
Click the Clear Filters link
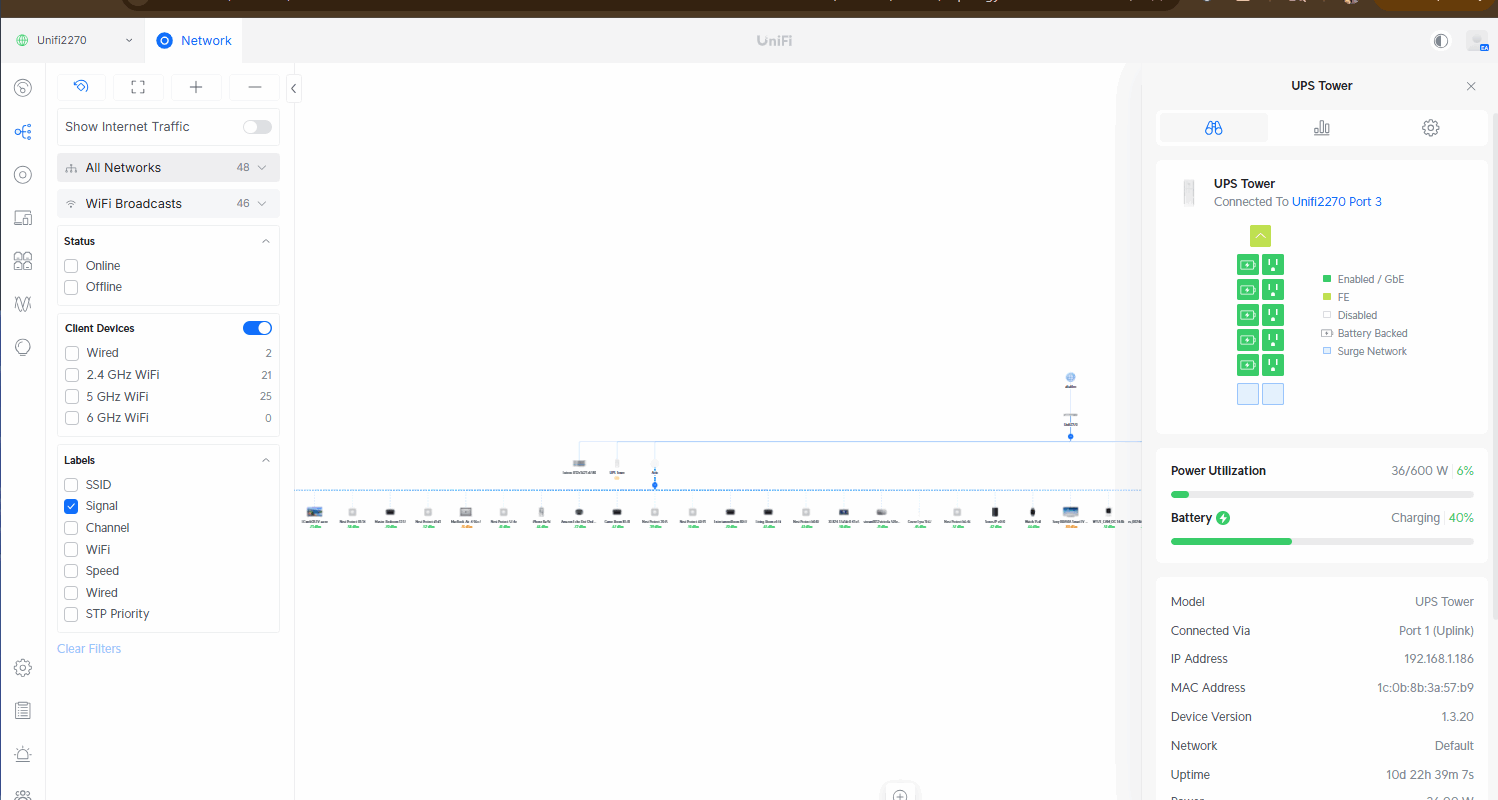[x=89, y=649]
